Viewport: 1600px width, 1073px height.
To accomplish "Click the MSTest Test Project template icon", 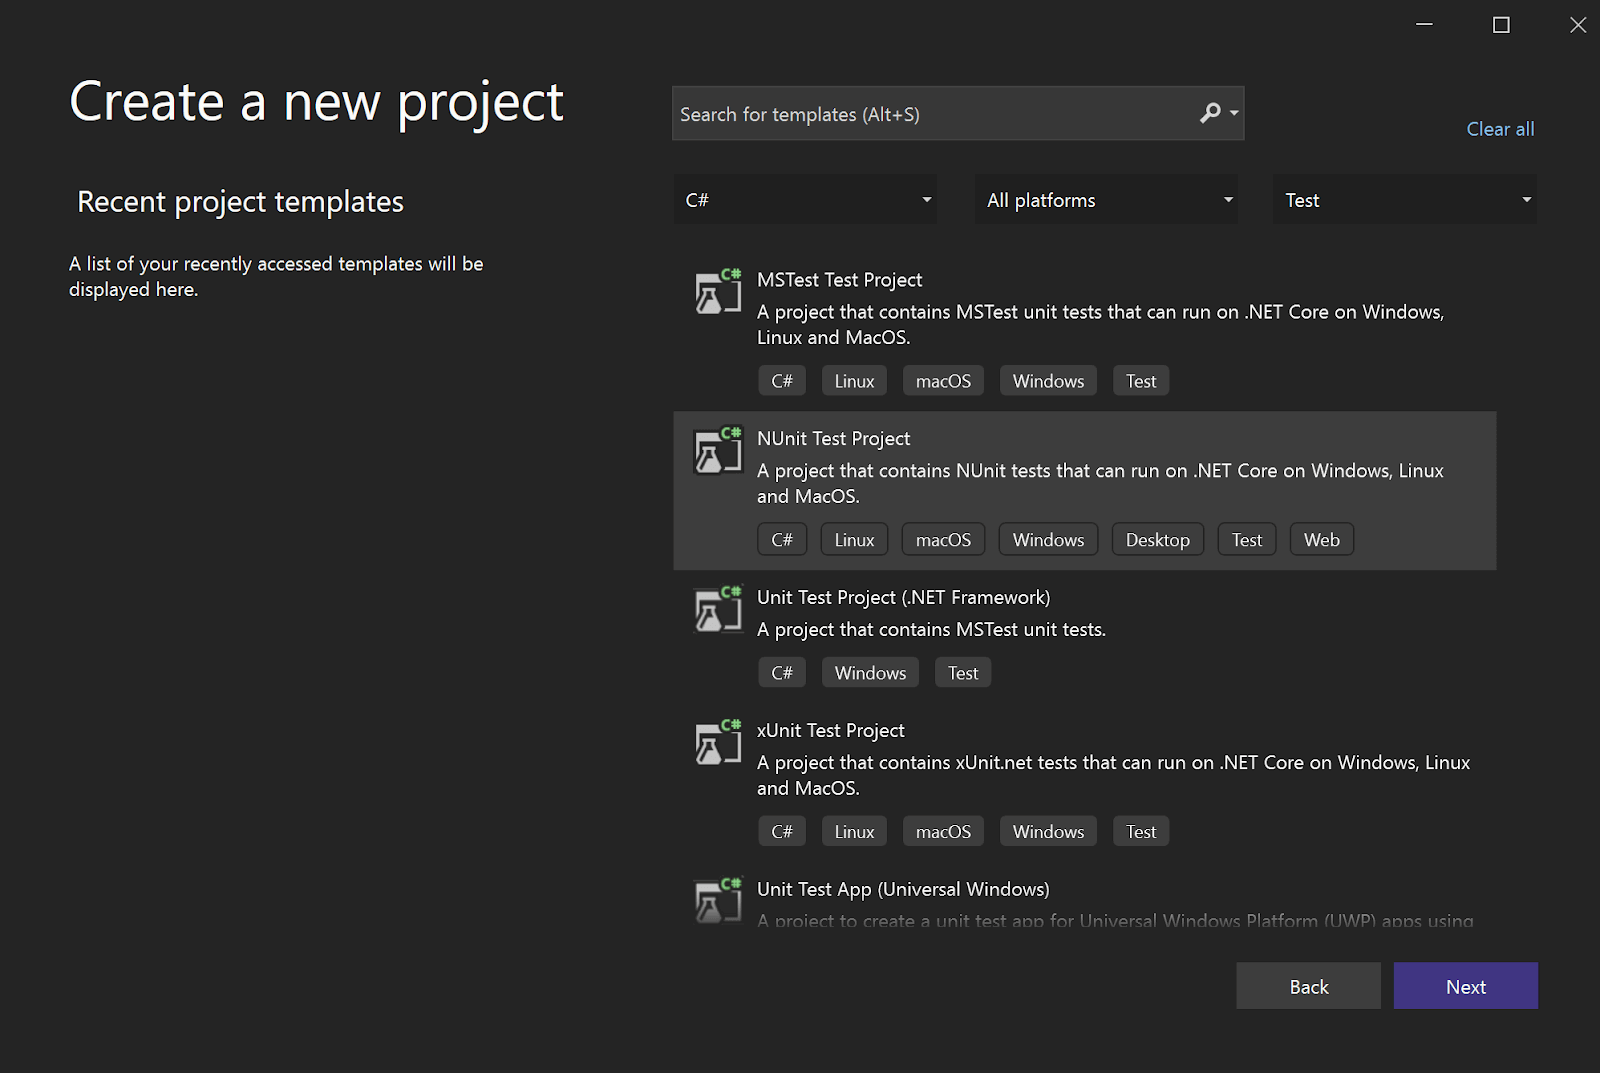I will pyautogui.click(x=716, y=293).
